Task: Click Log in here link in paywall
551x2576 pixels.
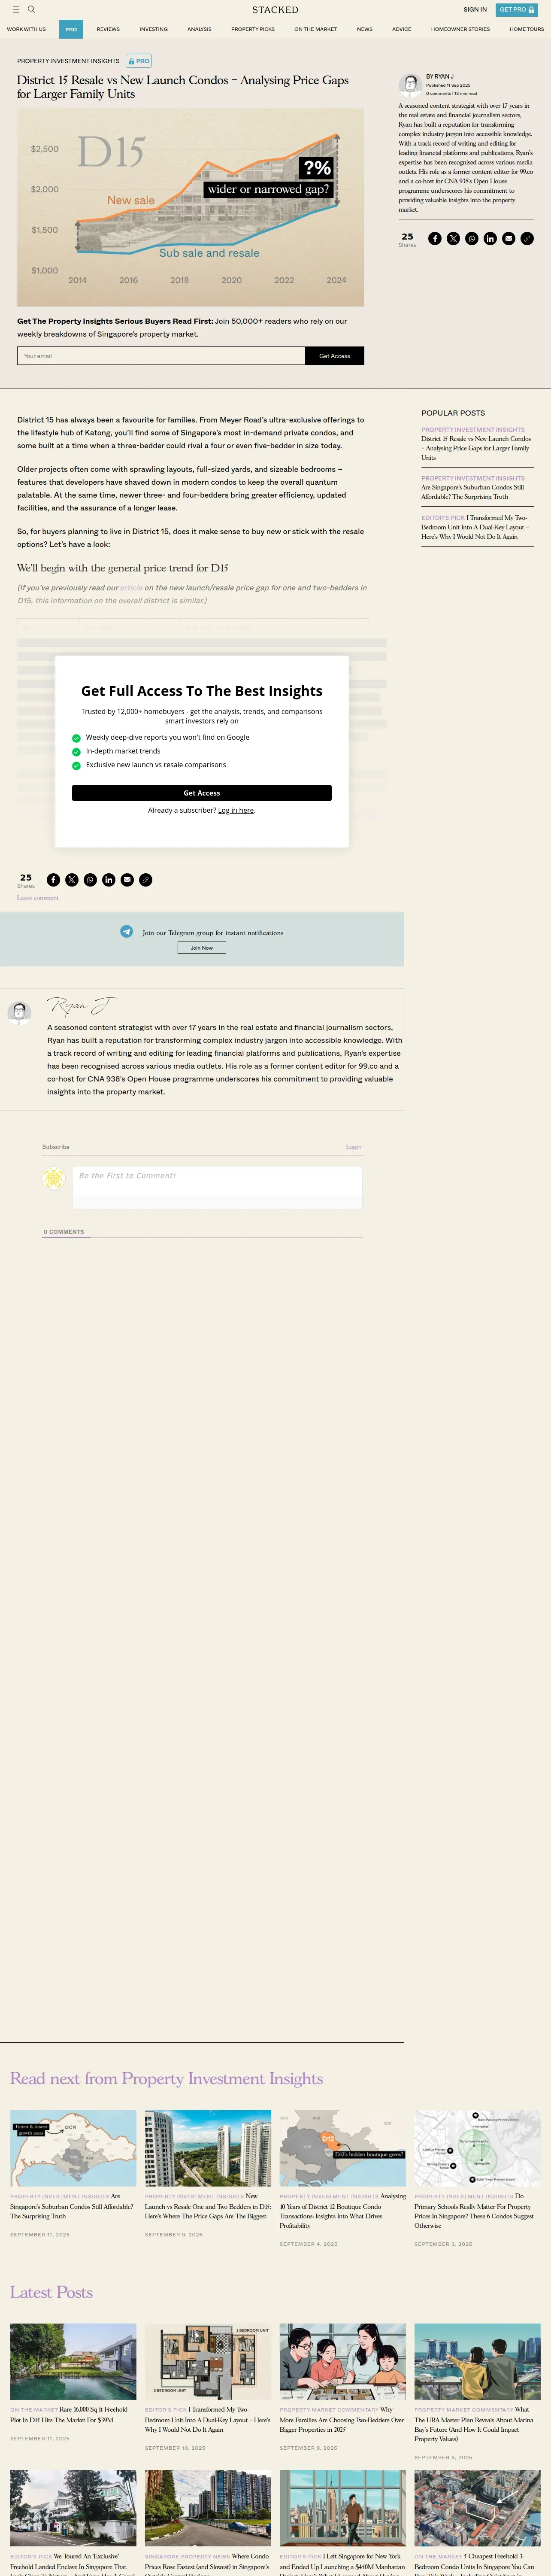Action: [x=236, y=811]
